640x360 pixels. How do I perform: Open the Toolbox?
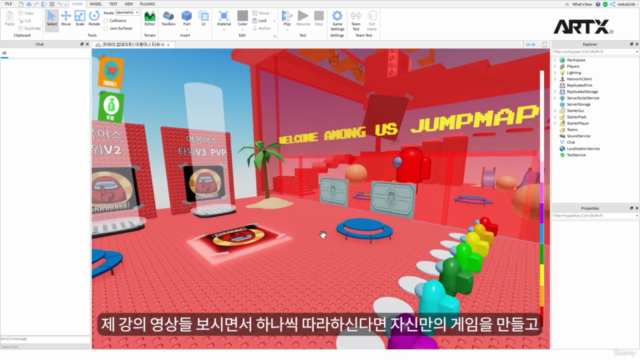click(x=168, y=18)
